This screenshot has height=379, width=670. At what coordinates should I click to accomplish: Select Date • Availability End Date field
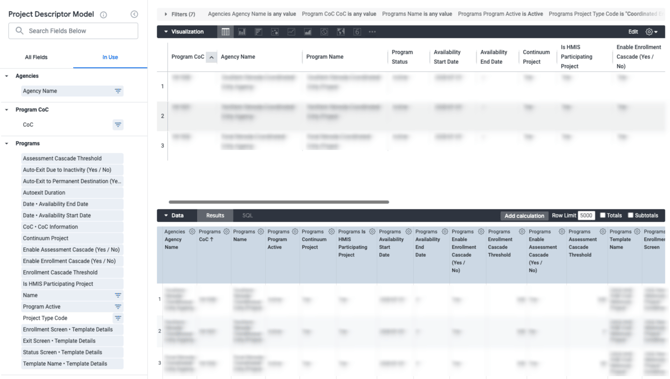(72, 204)
